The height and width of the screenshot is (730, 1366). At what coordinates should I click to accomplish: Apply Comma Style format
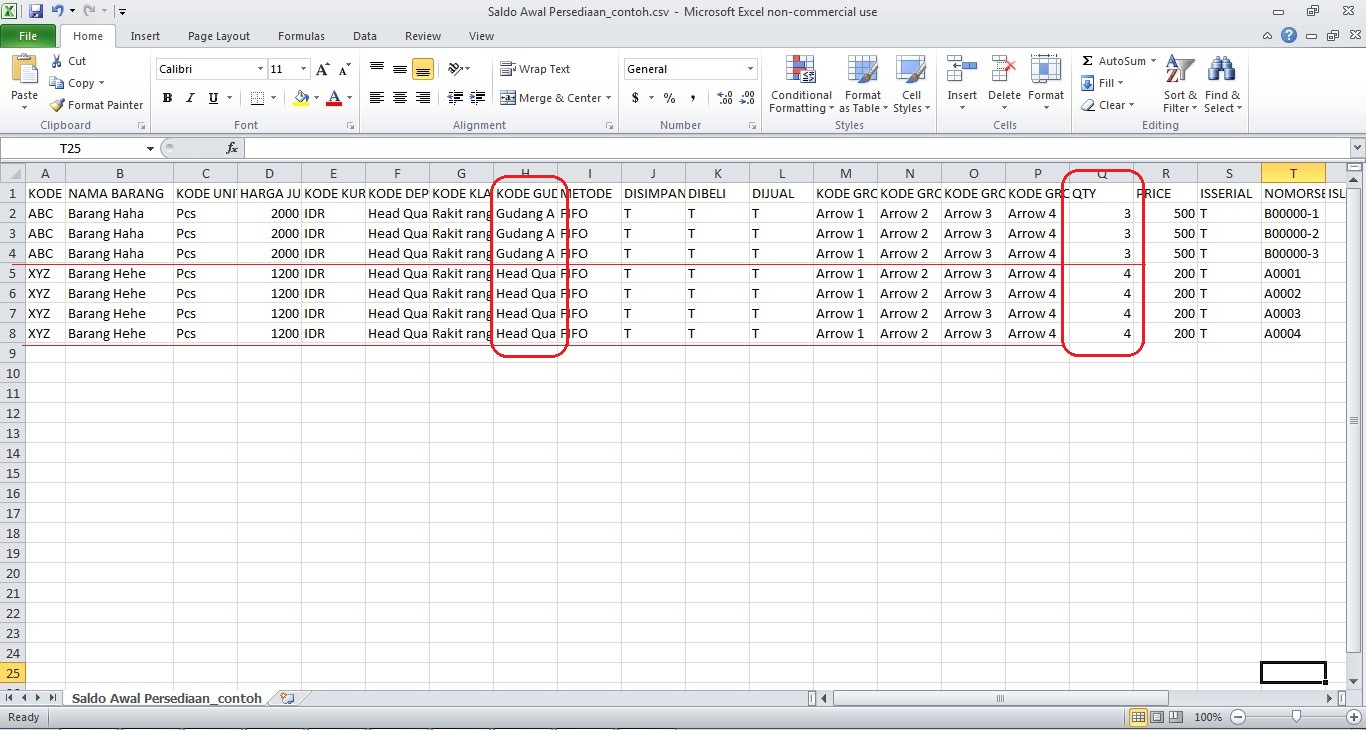pyautogui.click(x=693, y=98)
